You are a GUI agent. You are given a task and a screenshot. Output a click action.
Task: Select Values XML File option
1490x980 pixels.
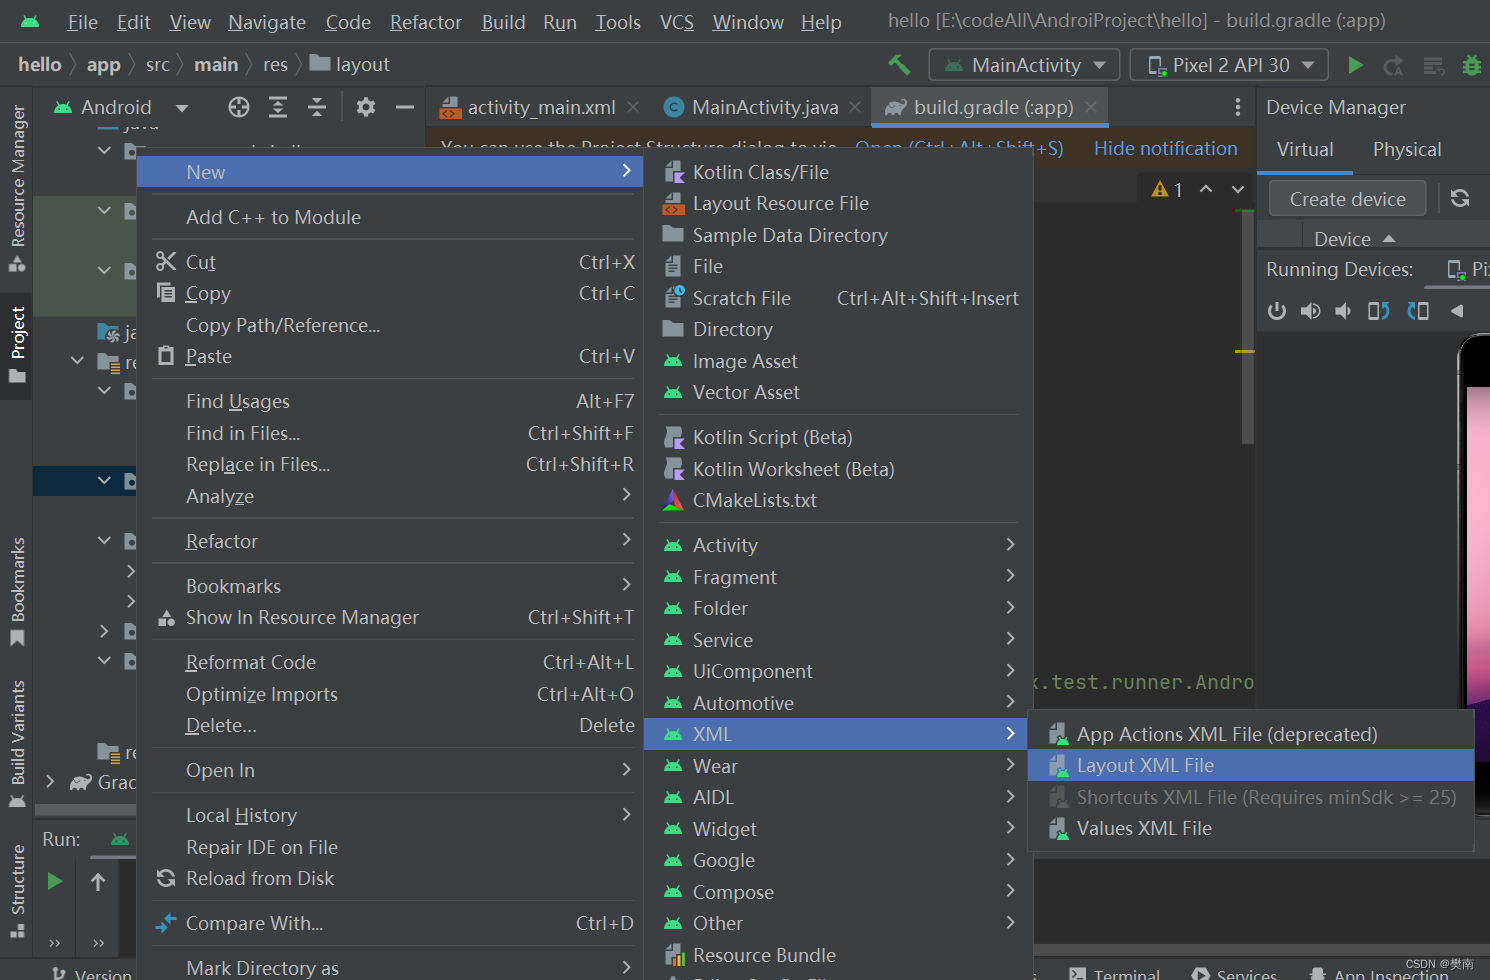1250,828
